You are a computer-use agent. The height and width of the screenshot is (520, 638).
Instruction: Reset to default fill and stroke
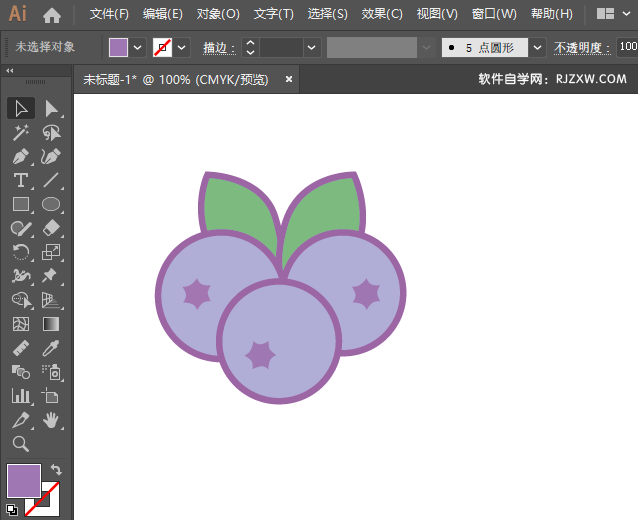[x=12, y=509]
